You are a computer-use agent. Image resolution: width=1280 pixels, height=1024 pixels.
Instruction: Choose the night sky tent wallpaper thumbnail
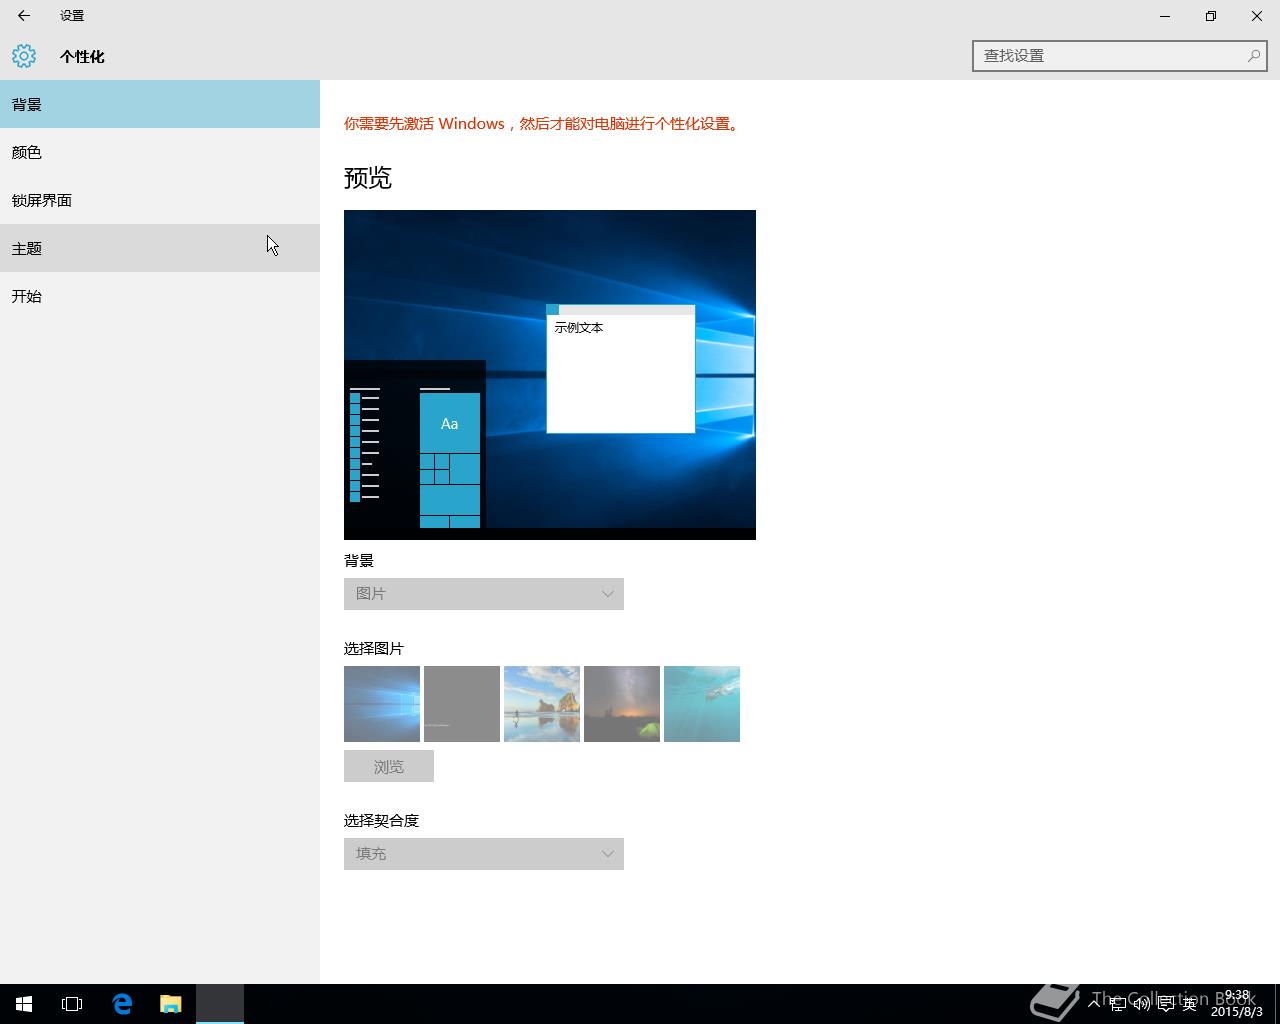622,704
